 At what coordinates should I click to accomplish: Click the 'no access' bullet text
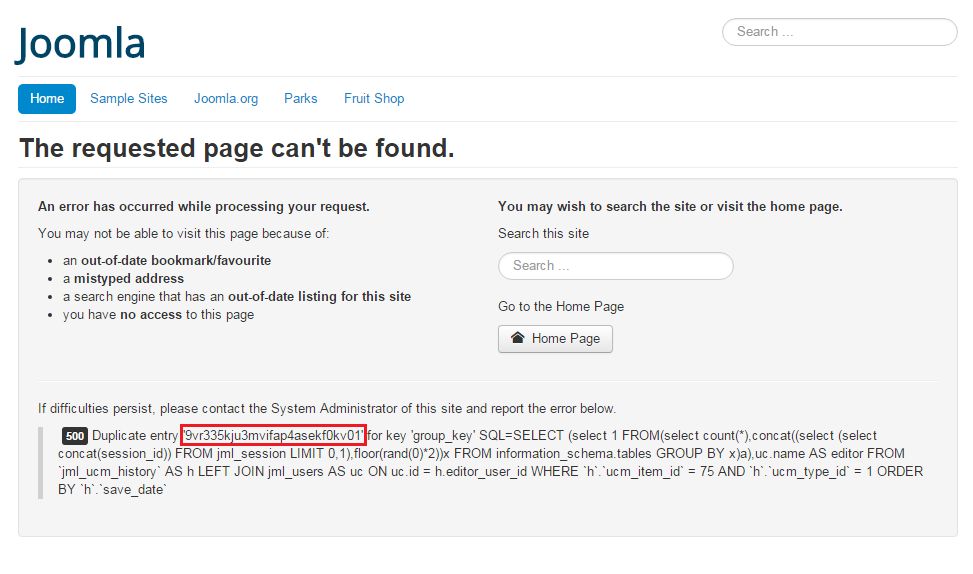pyautogui.click(x=150, y=315)
